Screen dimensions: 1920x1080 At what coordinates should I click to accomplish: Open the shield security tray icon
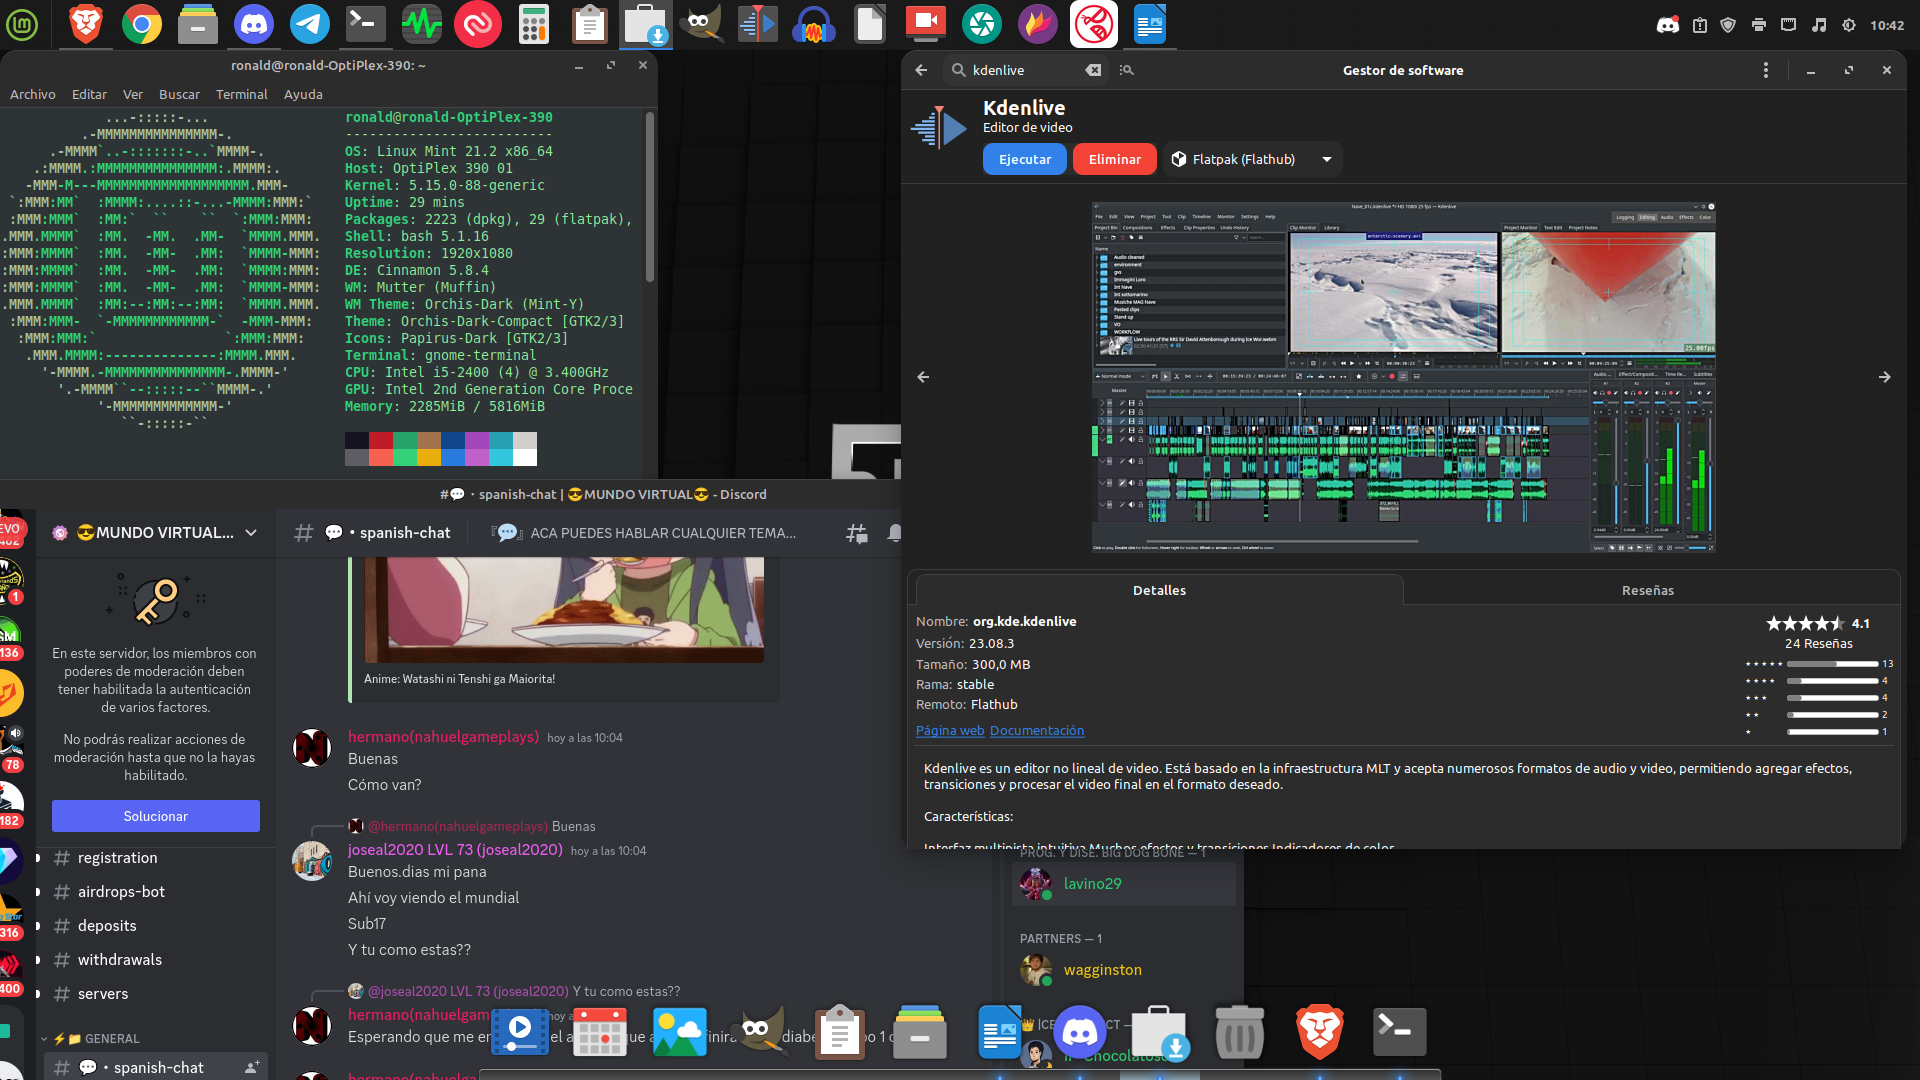click(x=1728, y=25)
